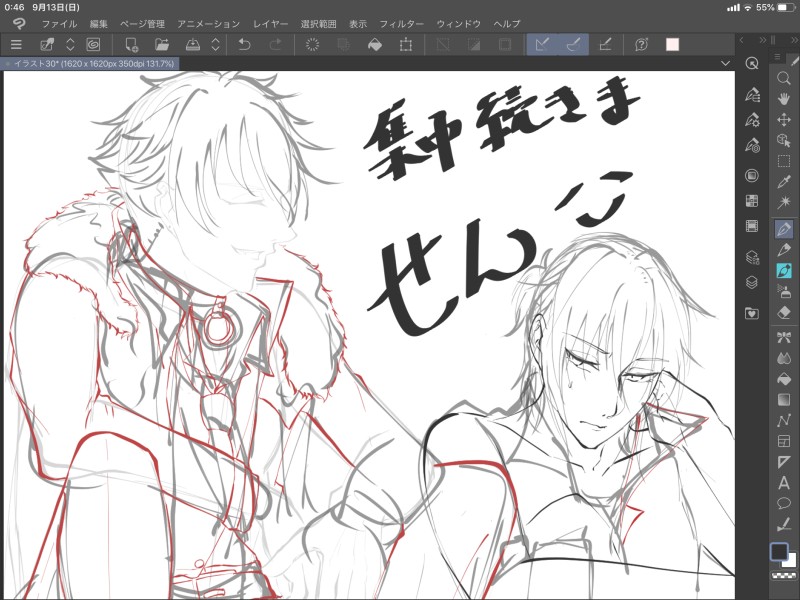Open the アニメーション menu

(208, 24)
